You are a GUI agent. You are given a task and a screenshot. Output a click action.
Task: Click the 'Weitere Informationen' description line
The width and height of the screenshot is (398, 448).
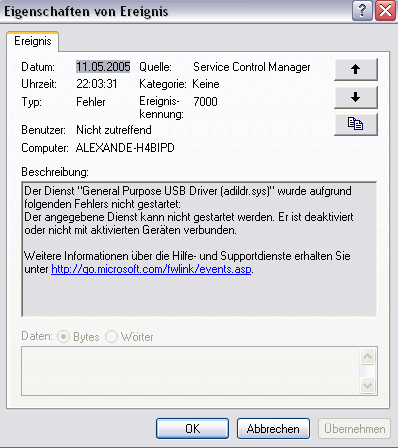click(187, 256)
